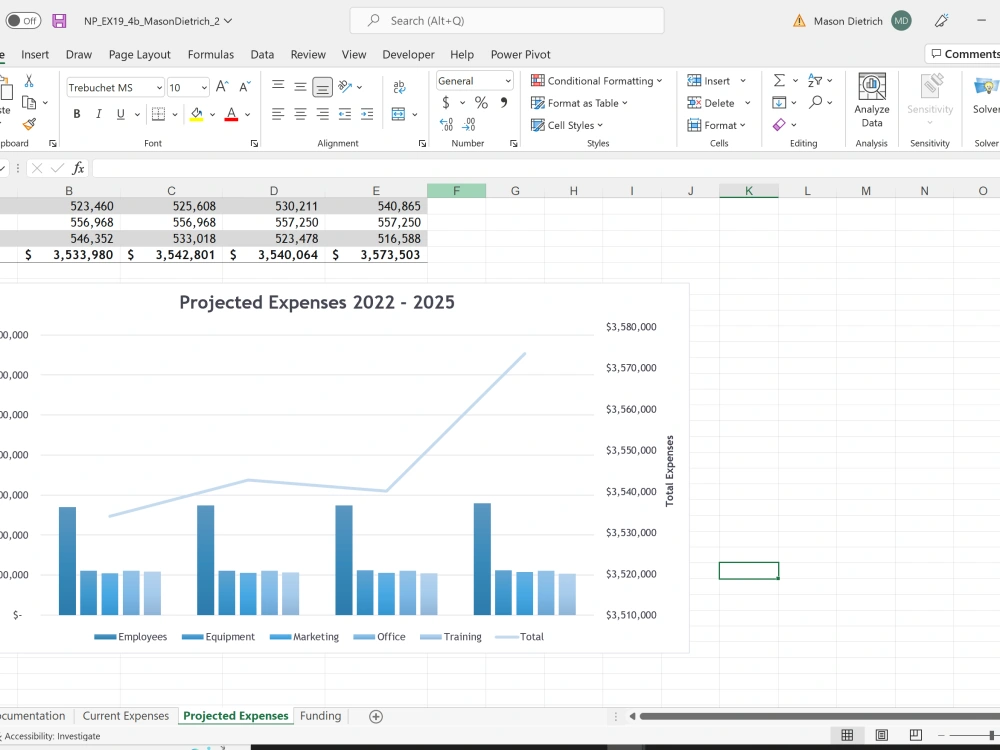Click the Orientation text-angle icon
The width and height of the screenshot is (1000, 750).
(x=346, y=86)
